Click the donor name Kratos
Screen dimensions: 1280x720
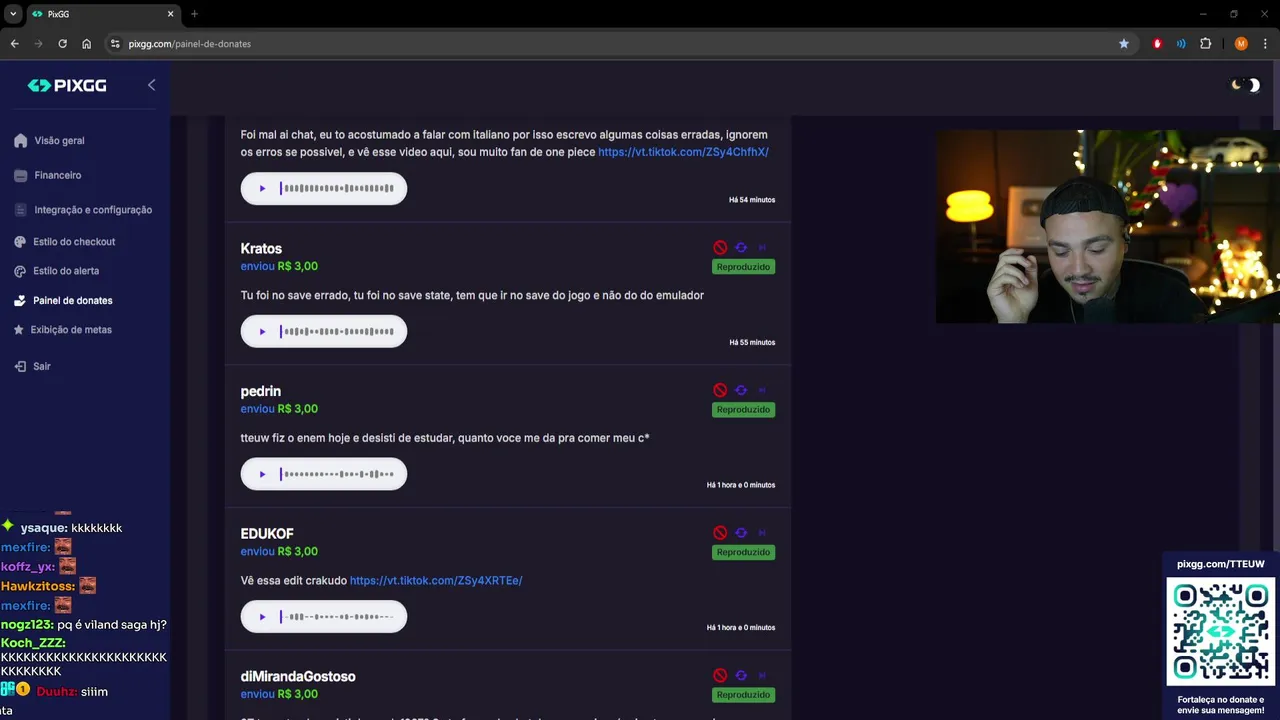tap(261, 248)
